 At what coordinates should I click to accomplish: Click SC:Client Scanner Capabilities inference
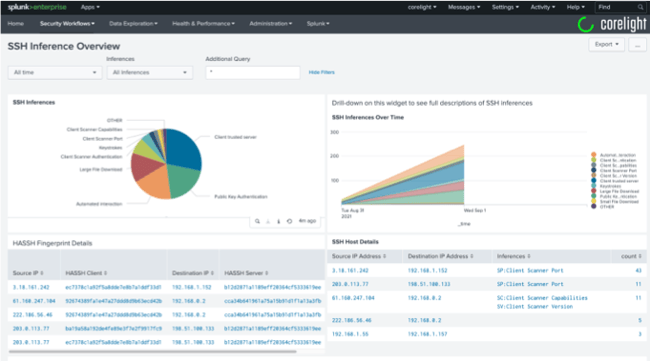pyautogui.click(x=542, y=298)
